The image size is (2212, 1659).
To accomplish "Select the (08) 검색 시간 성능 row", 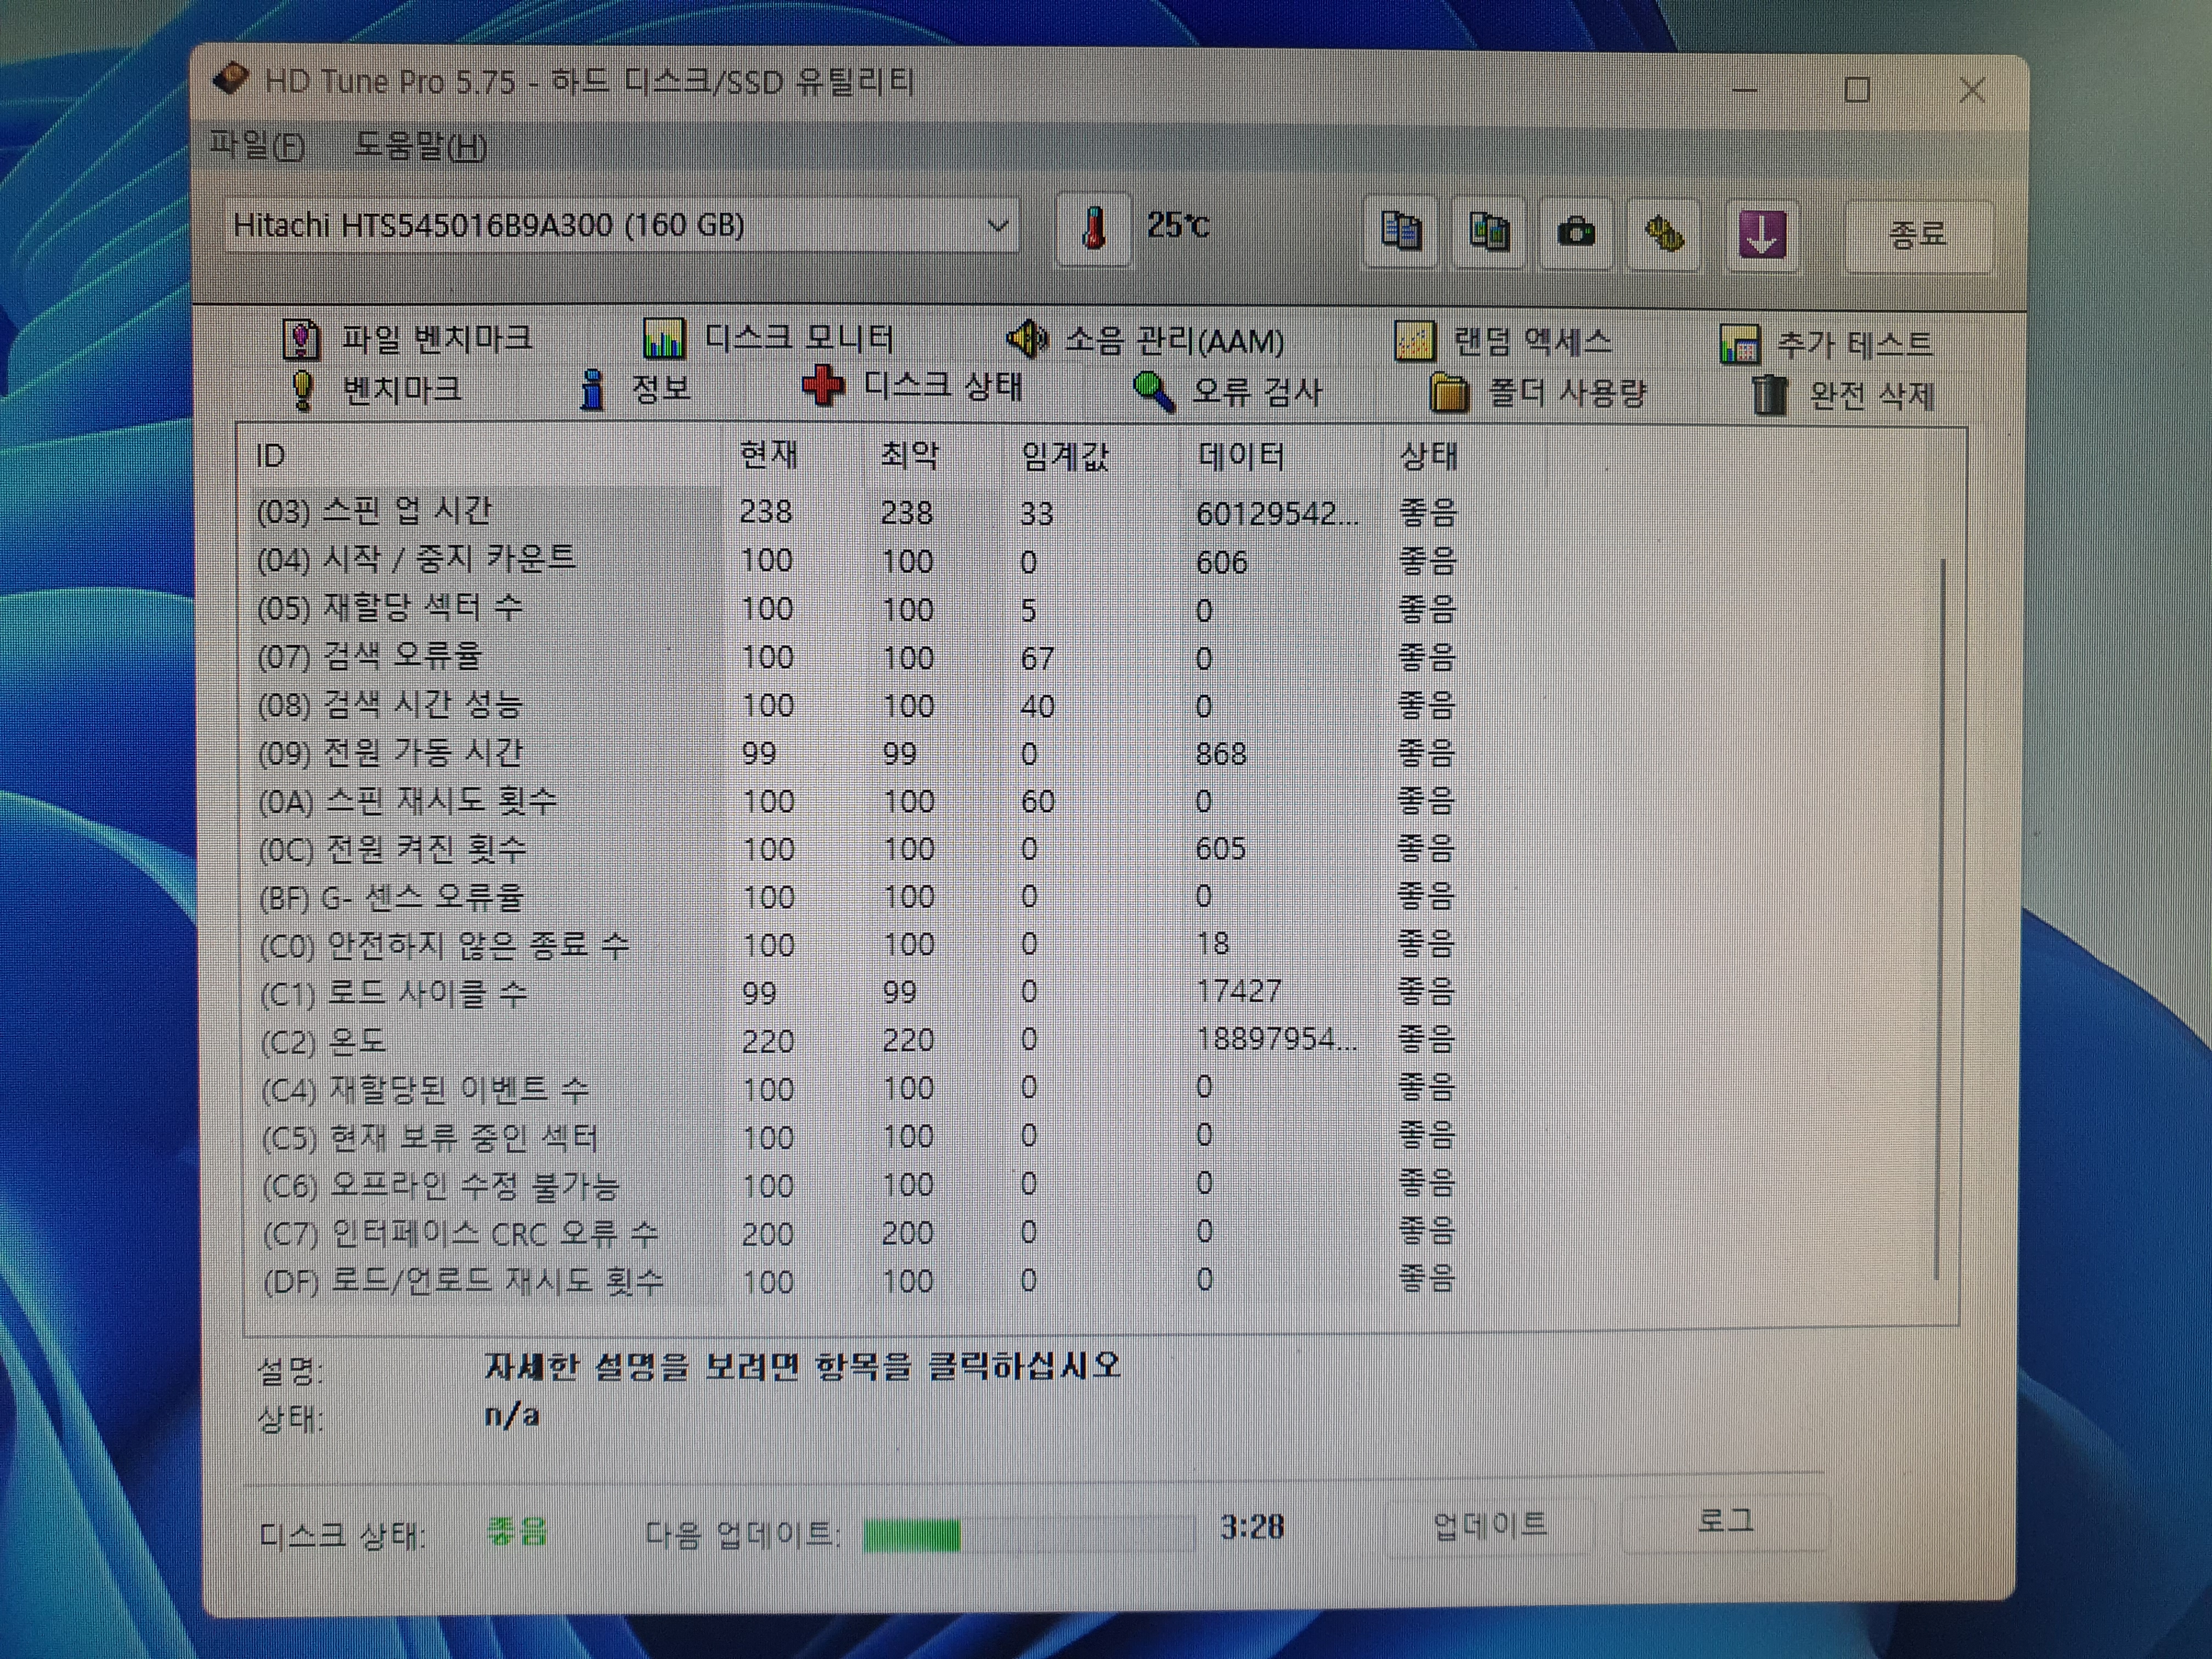I will tap(856, 705).
